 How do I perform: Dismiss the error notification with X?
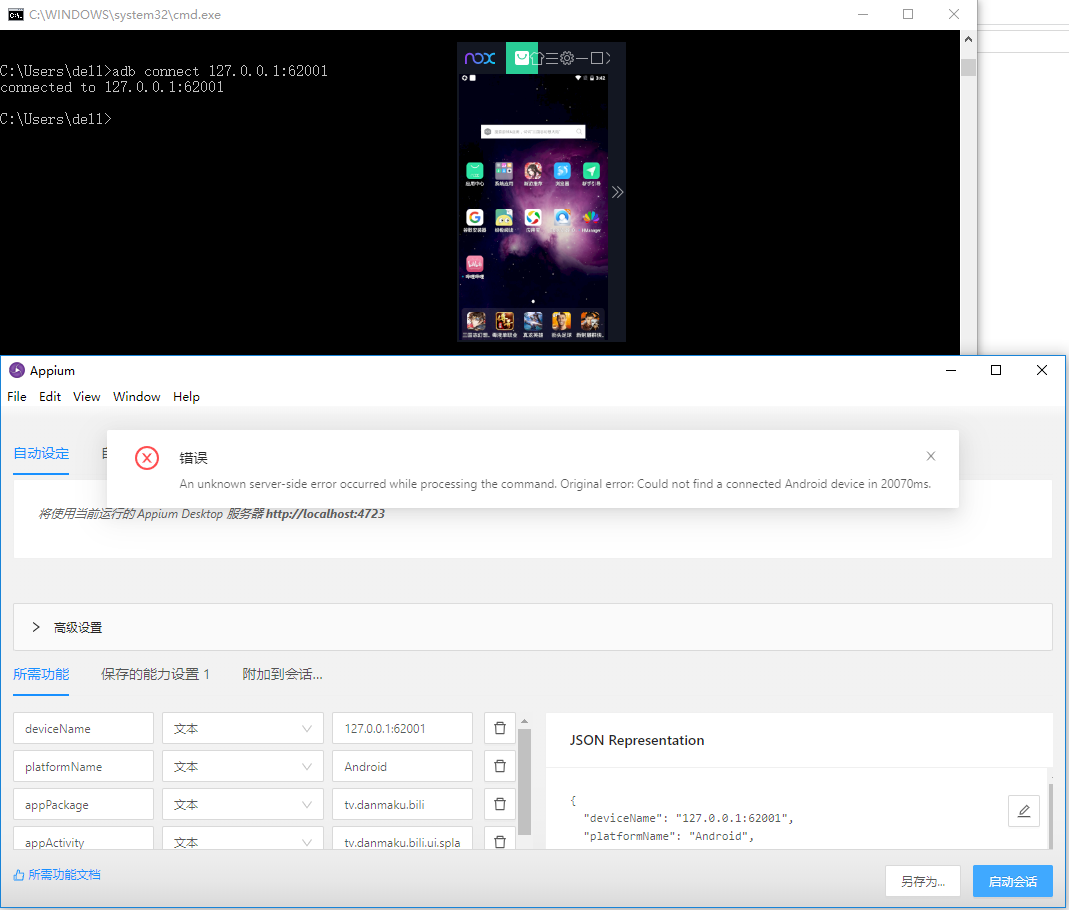click(x=931, y=456)
